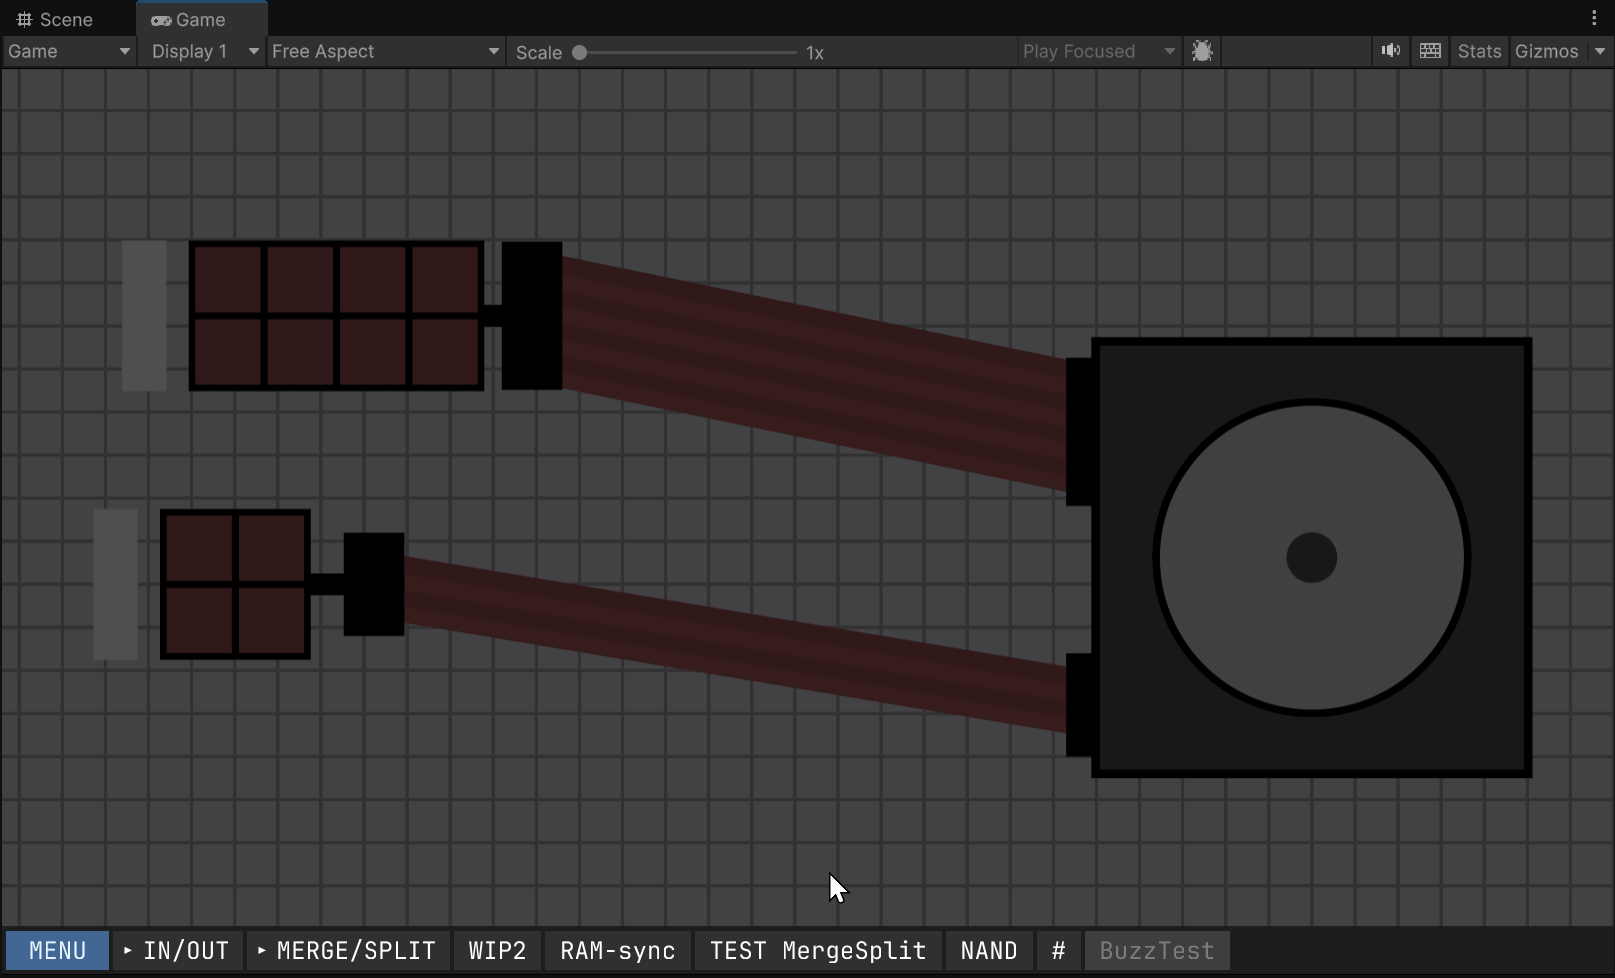Toggle the Stats overlay

pos(1479,51)
